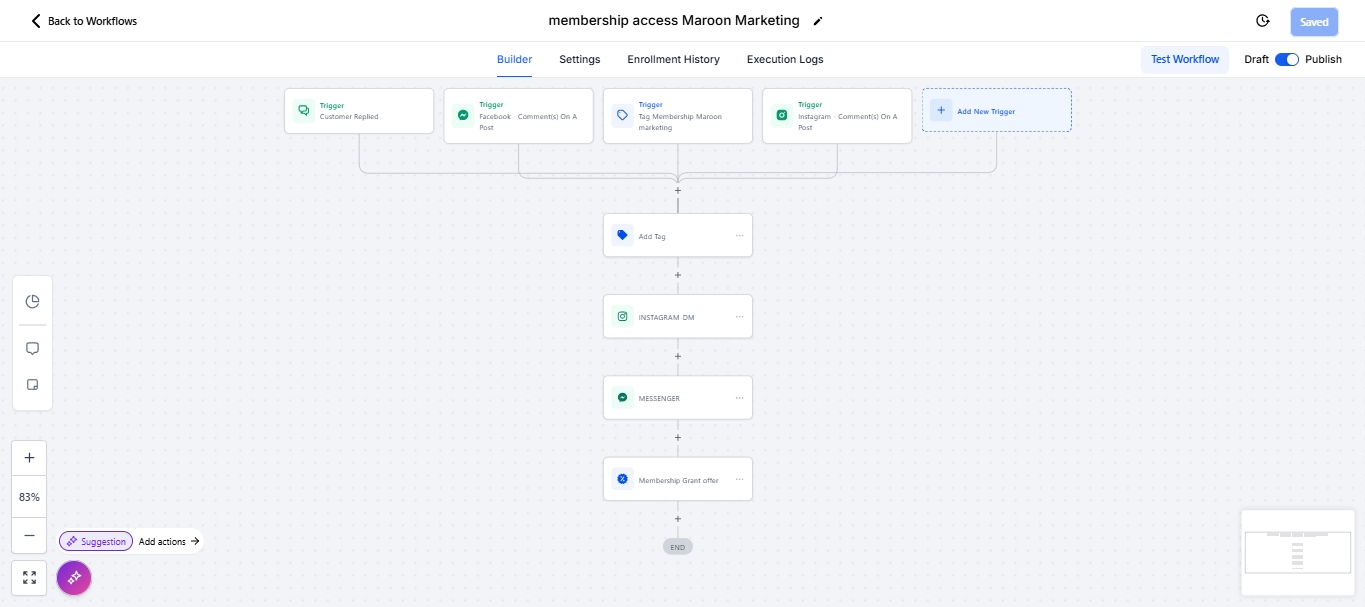Screen dimensions: 1365x607
Task: Zoom out with the minus icon
Action: click(x=29, y=535)
